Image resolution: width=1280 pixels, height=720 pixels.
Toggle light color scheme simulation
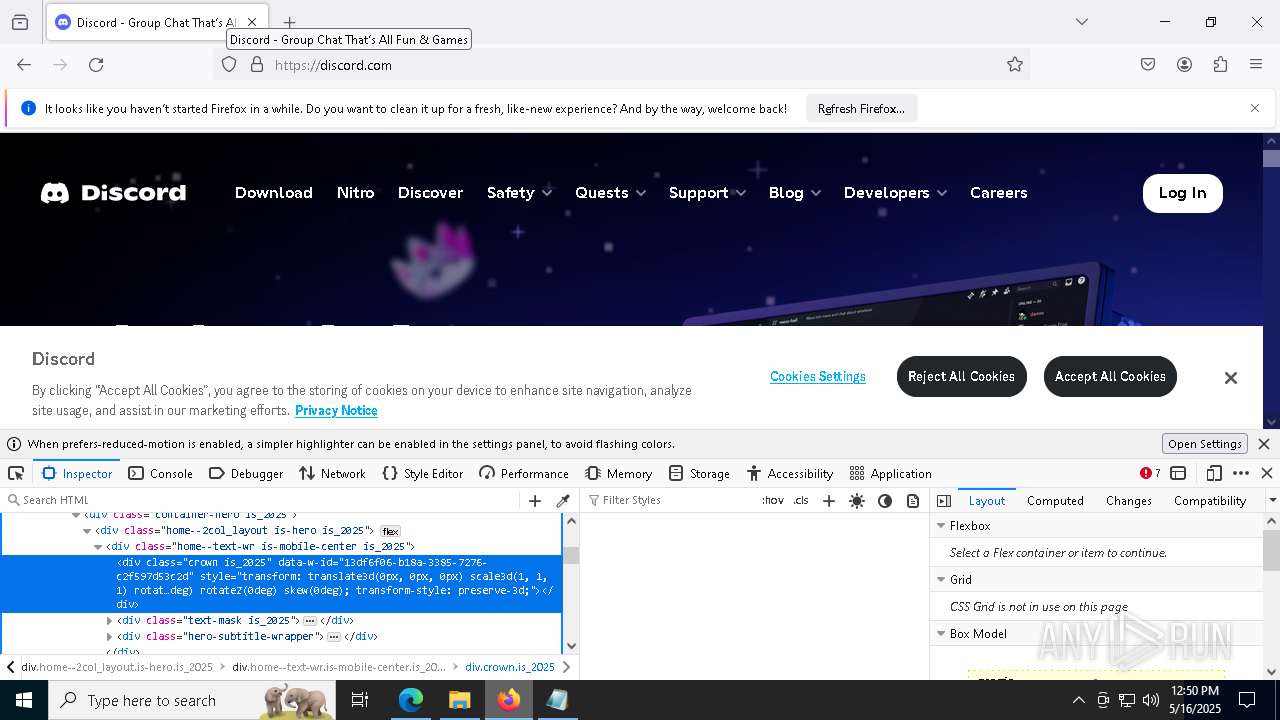[x=857, y=501]
